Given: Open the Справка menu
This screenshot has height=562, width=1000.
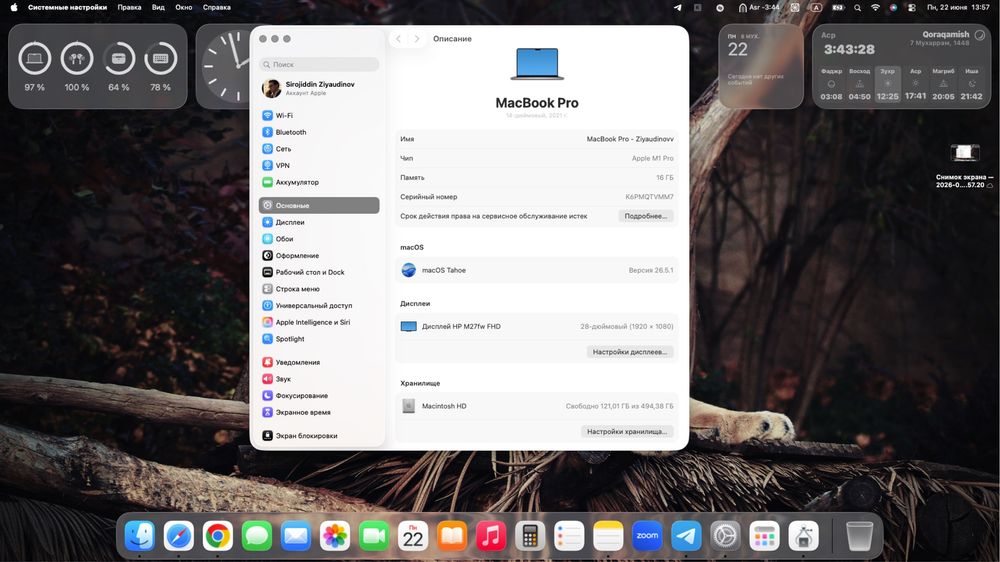Looking at the screenshot, I should pos(217,8).
